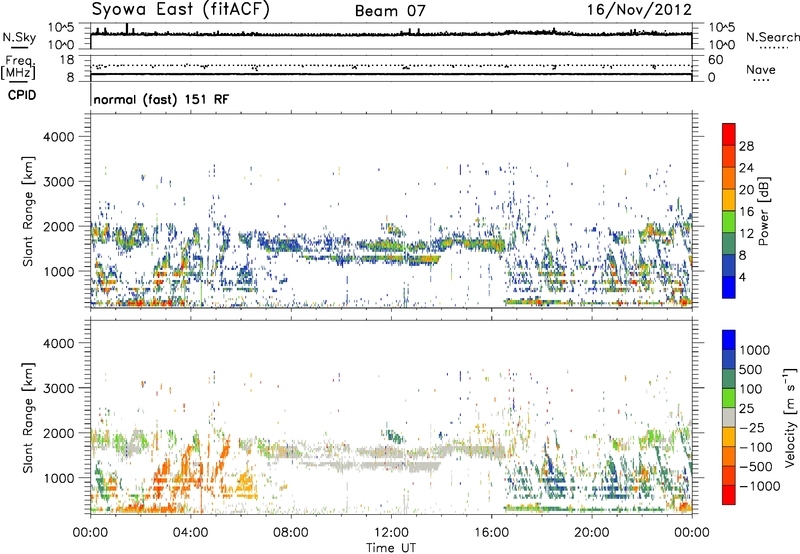Click the "N.Search" legend label

[772, 37]
